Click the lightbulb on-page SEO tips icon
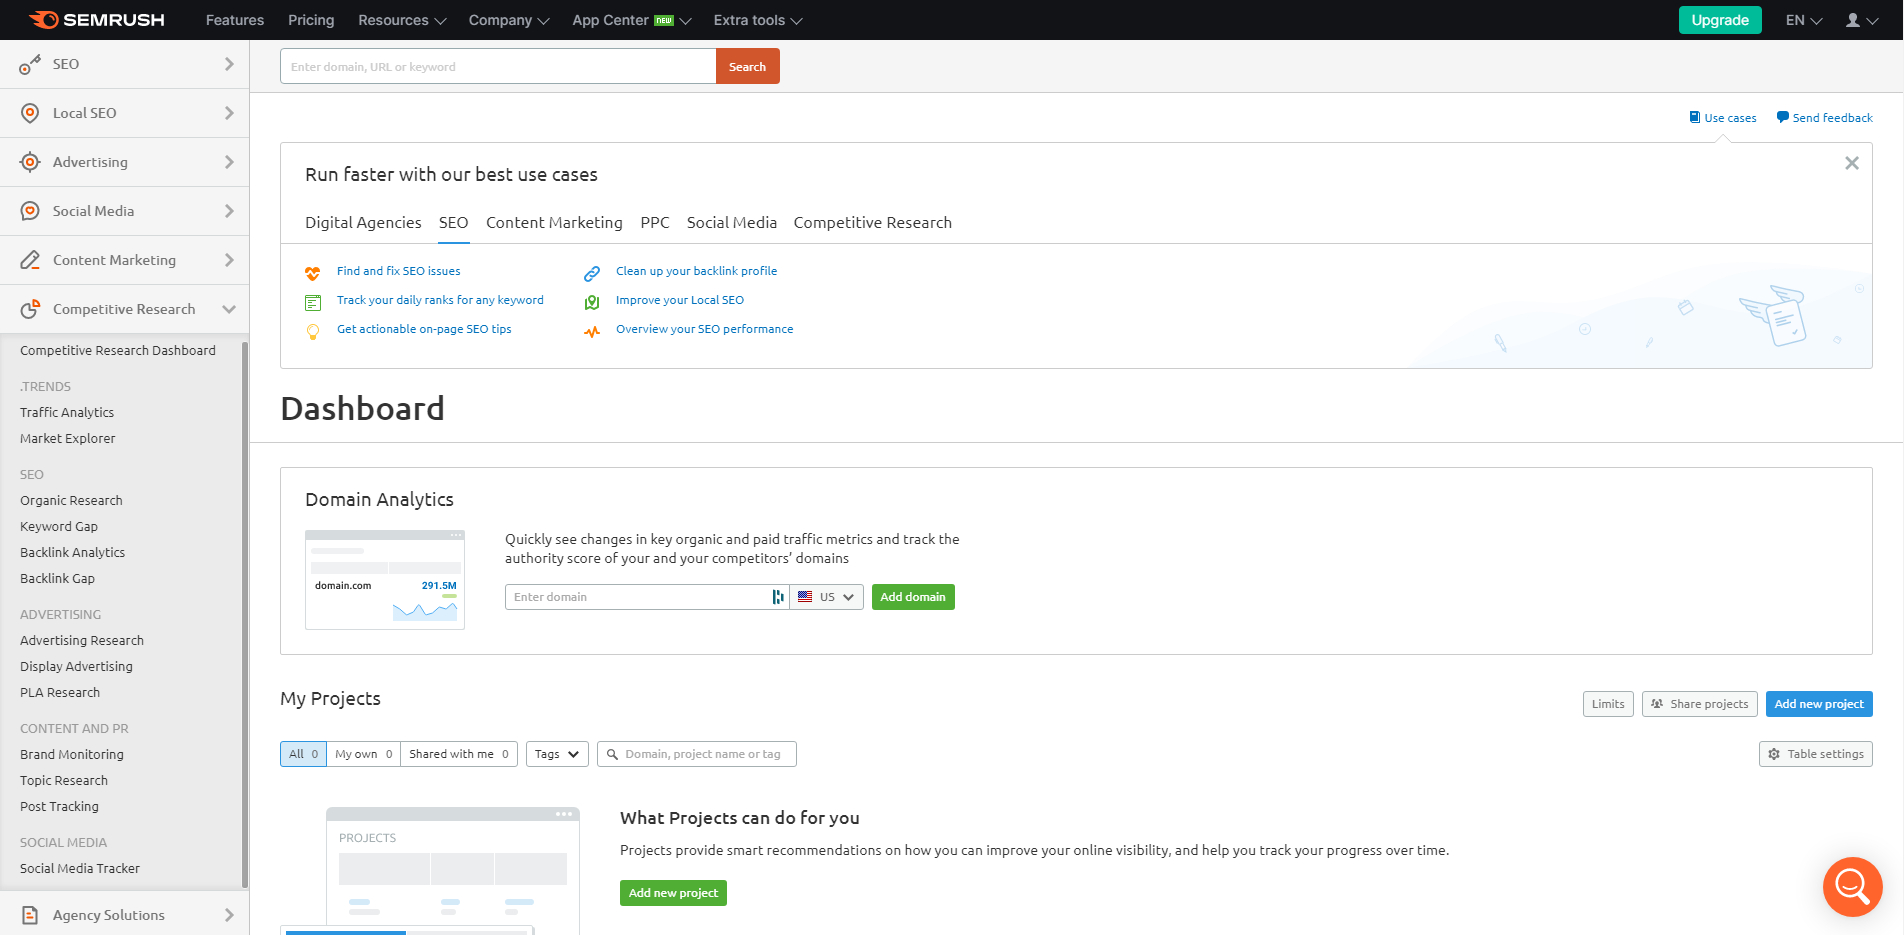The width and height of the screenshot is (1904, 935). tap(313, 331)
